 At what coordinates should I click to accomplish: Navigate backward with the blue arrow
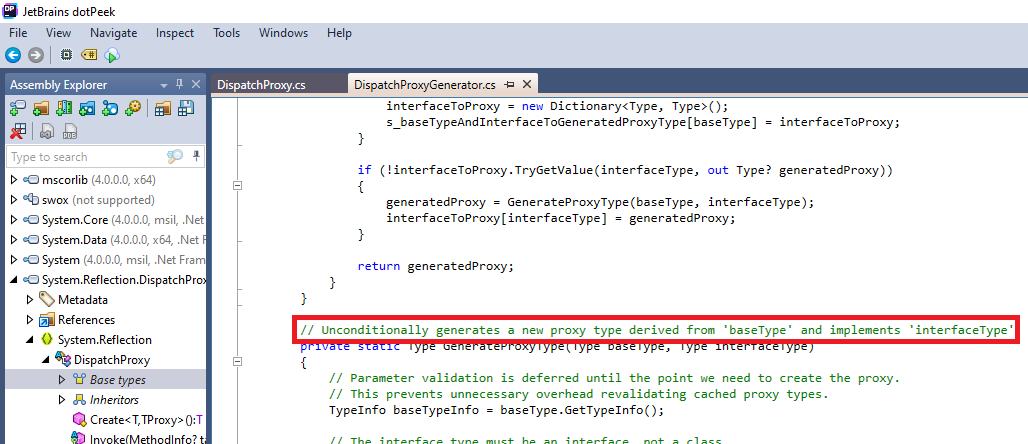click(14, 55)
